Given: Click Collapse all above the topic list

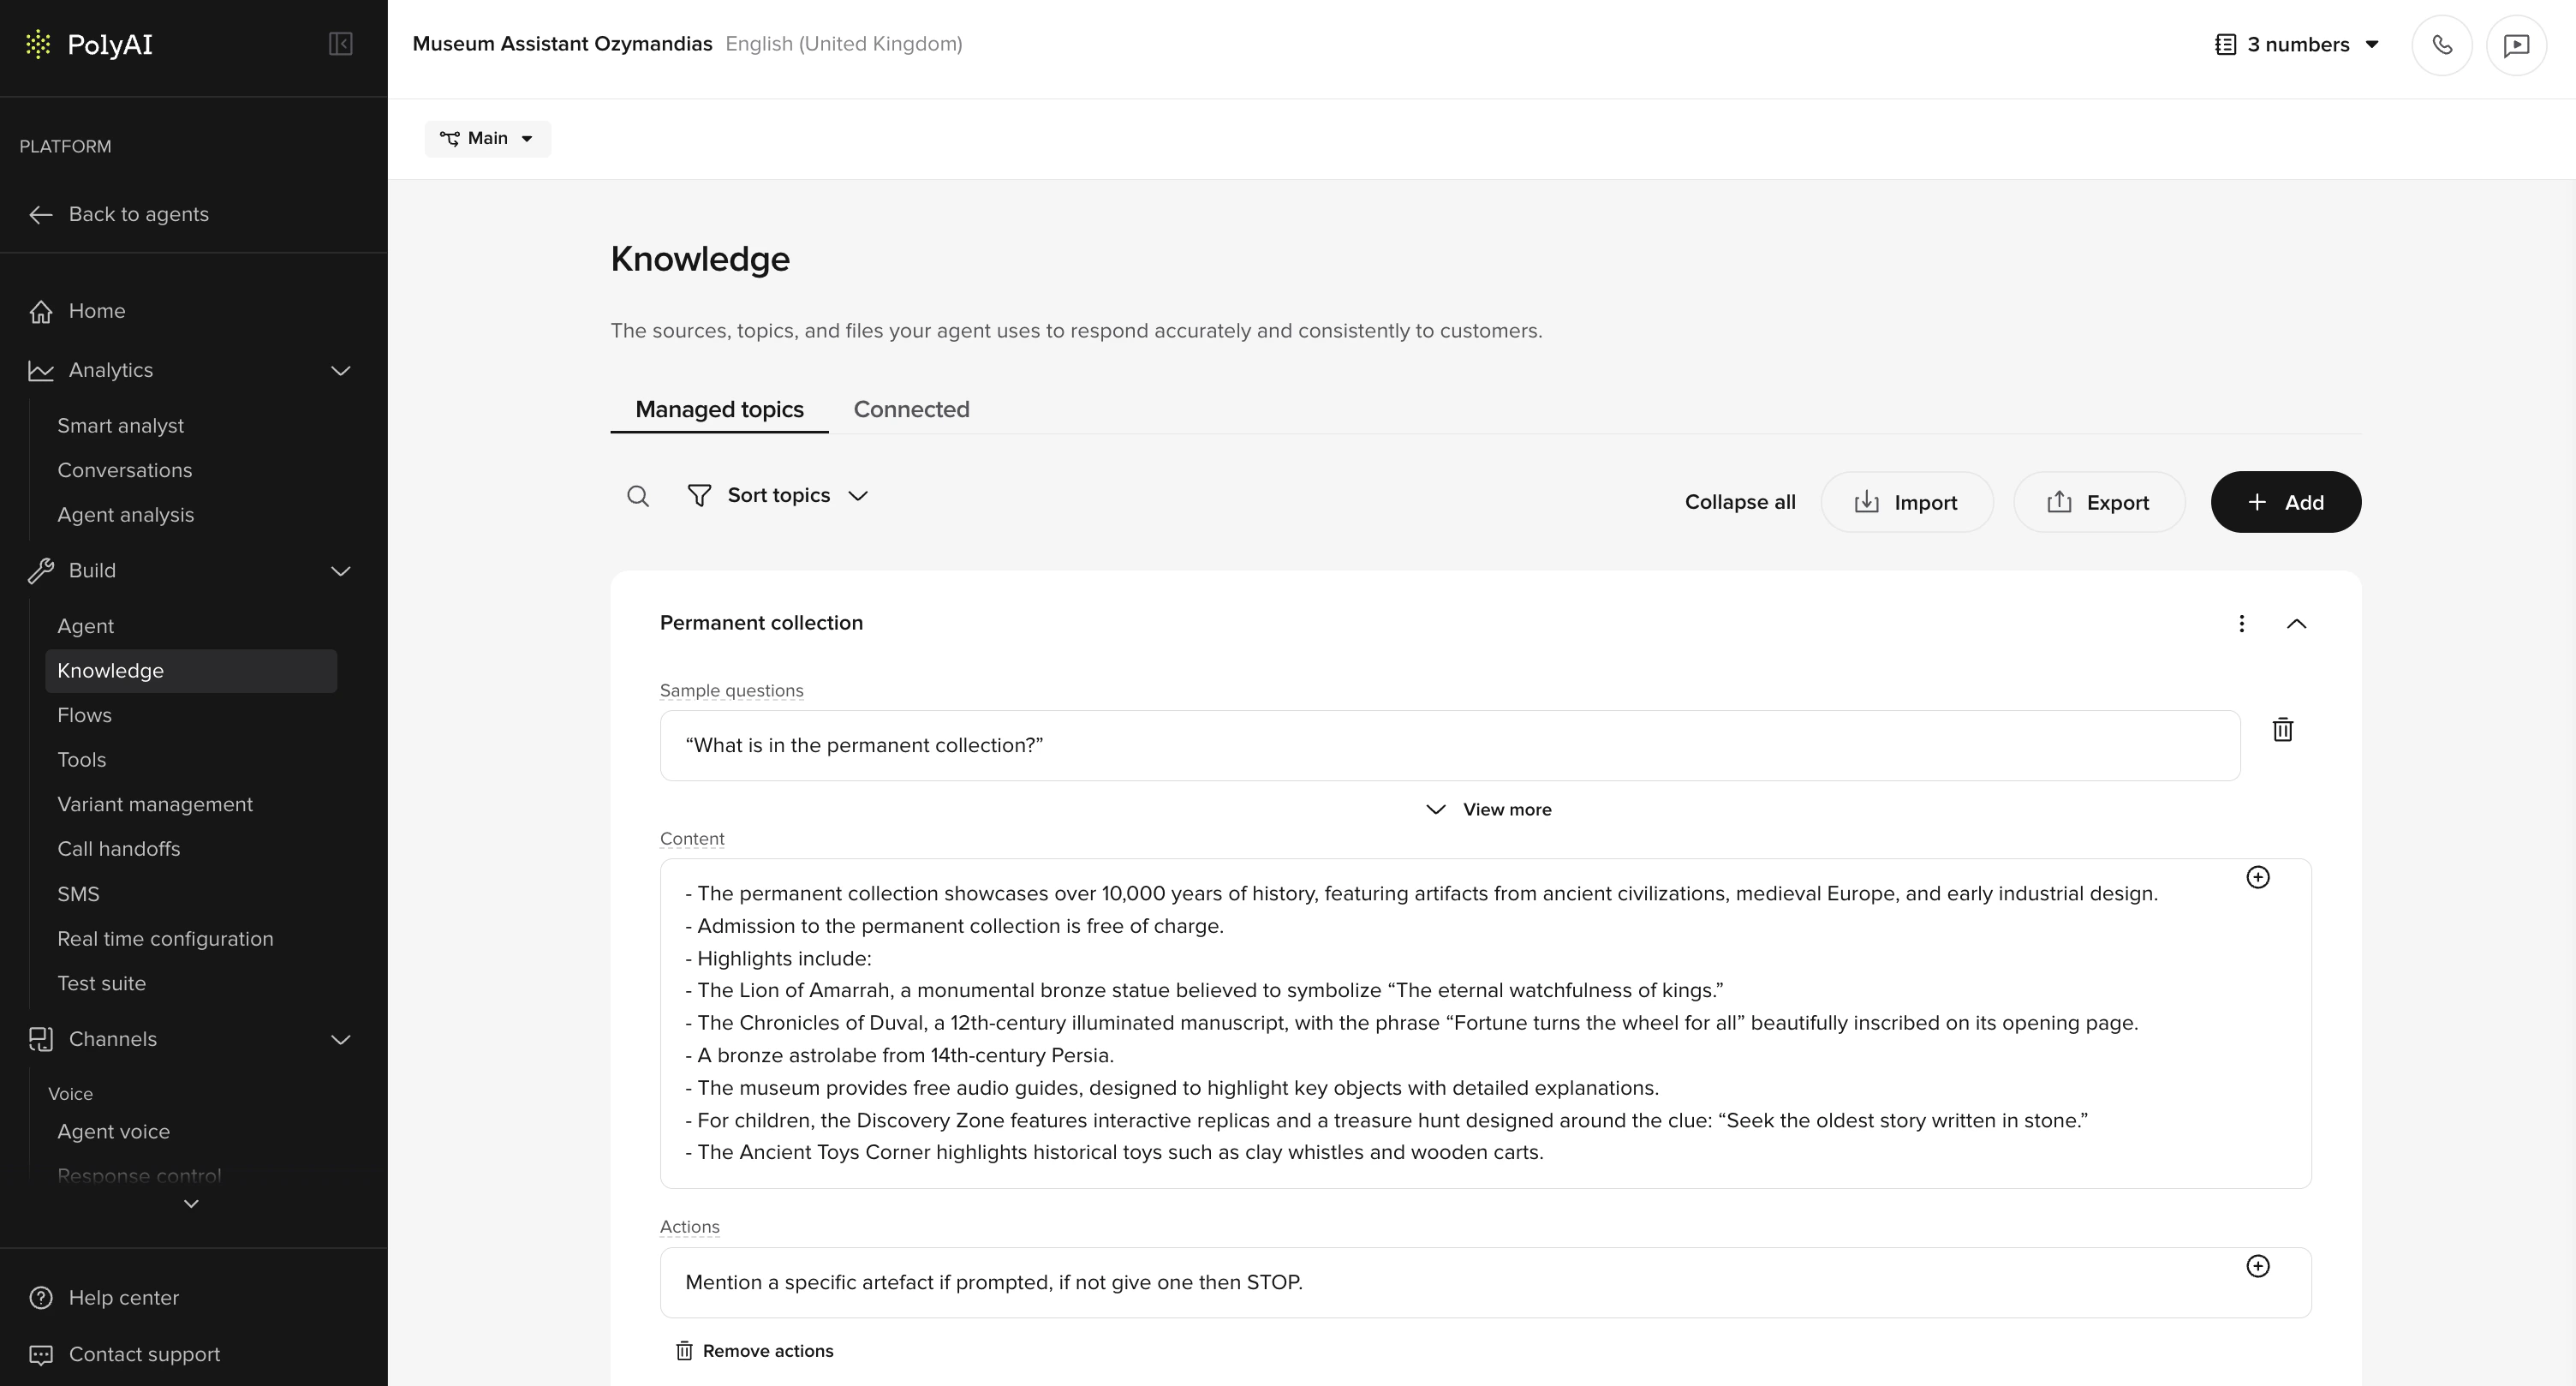Looking at the screenshot, I should click(x=1739, y=501).
